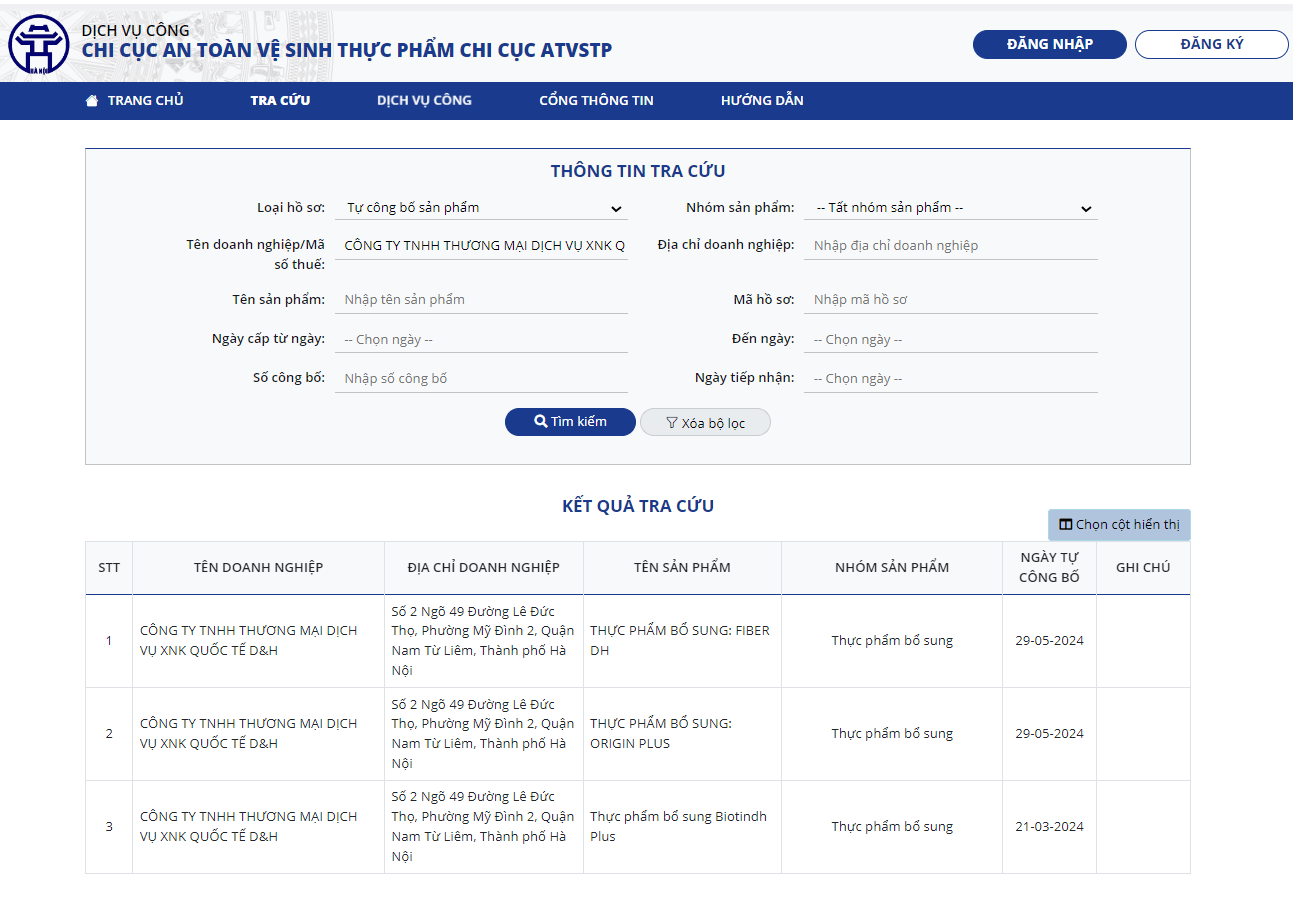1293x906 pixels.
Task: Open the Đến ngày date picker
Action: 950,340
